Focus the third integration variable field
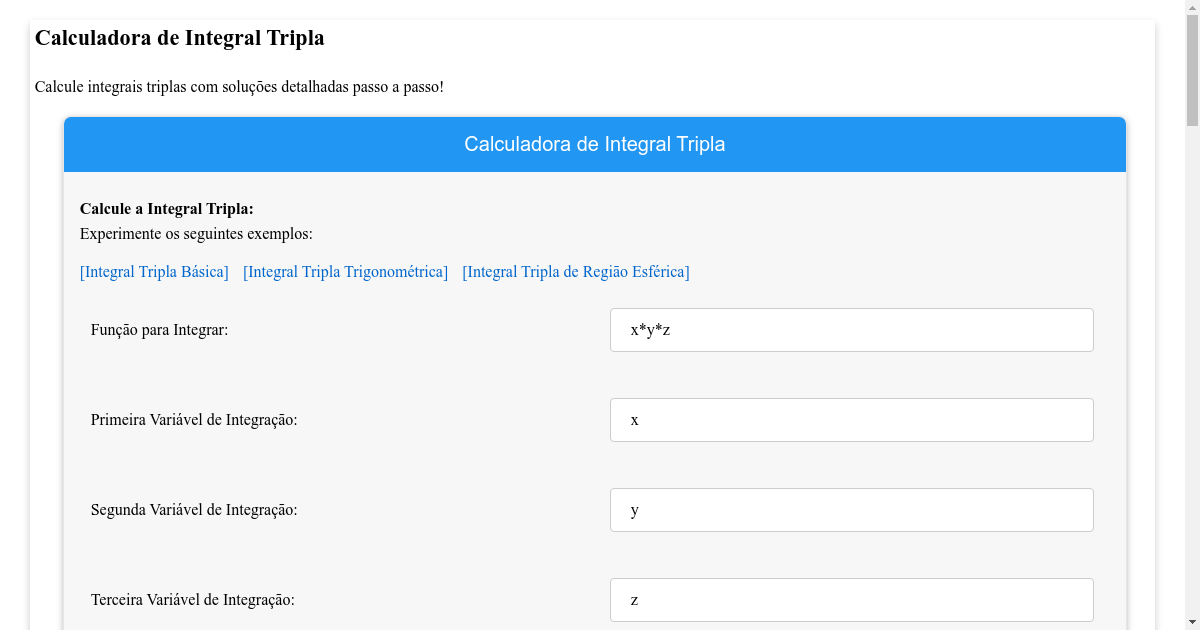This screenshot has width=1200, height=630. pyautogui.click(x=851, y=600)
